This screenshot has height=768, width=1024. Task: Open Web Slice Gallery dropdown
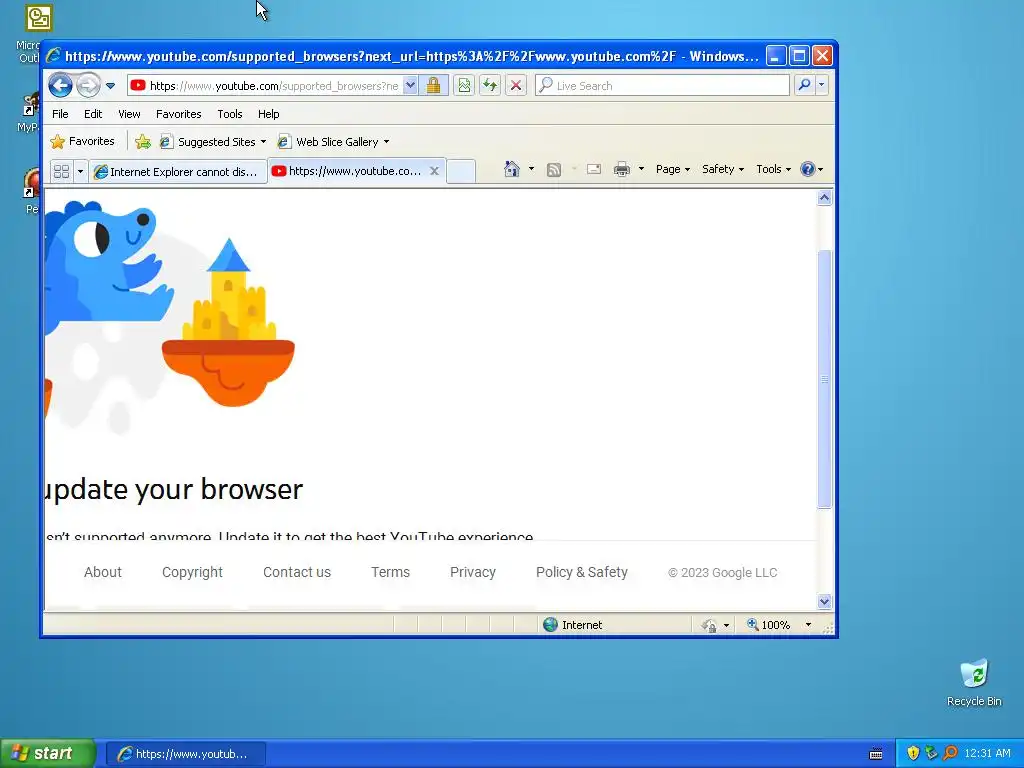tap(333, 142)
